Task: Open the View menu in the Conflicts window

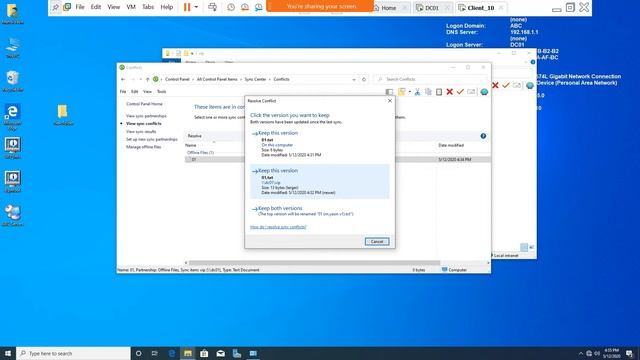Action: pyautogui.click(x=147, y=92)
